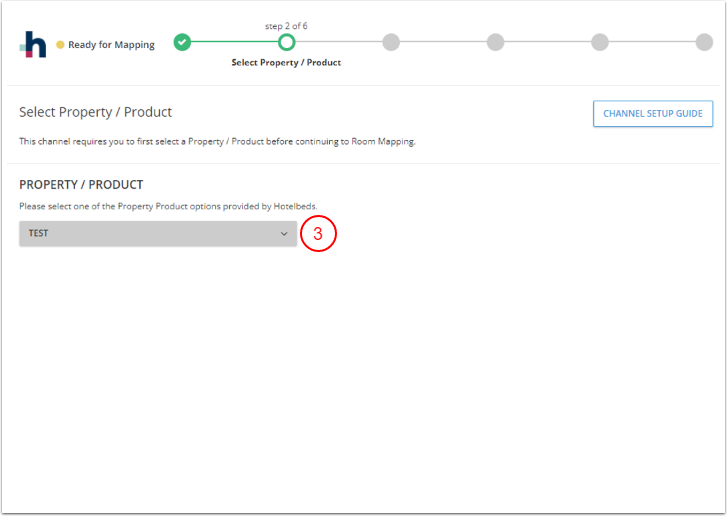727x516 pixels.
Task: Click the Hotelbeds options instruction text
Action: click(x=168, y=206)
